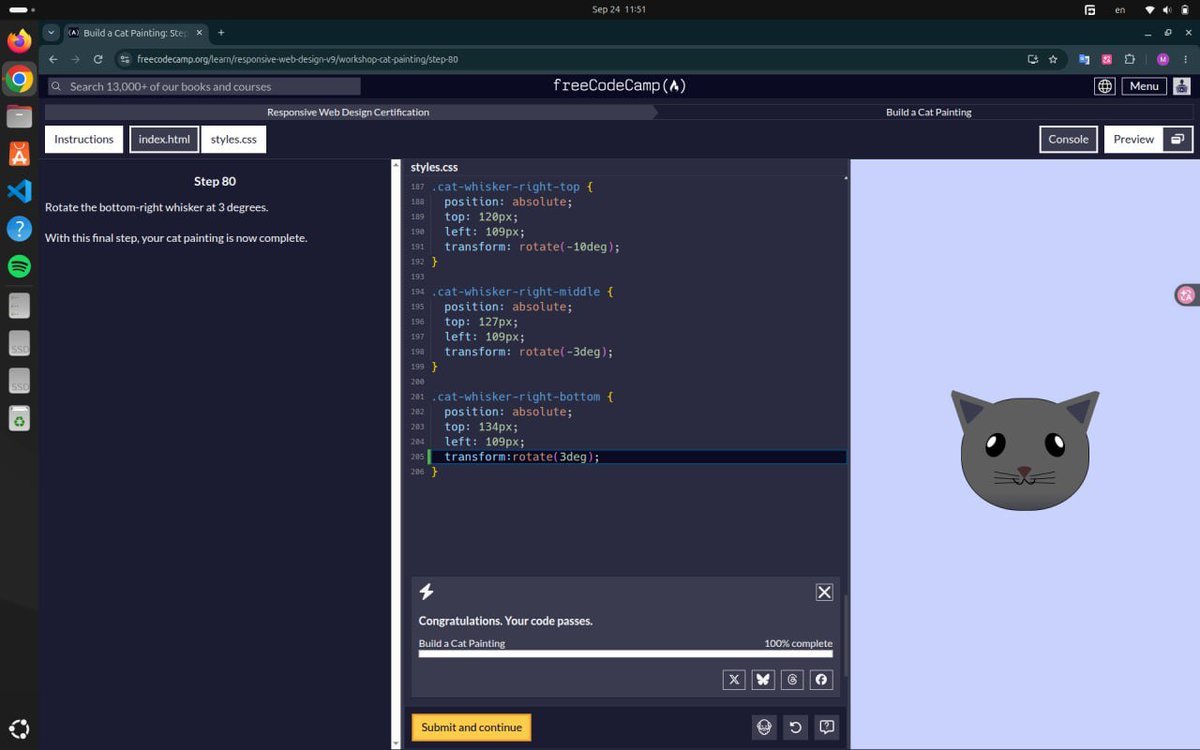Viewport: 1200px width, 750px height.
Task: Click freeCodeCamp logo
Action: tap(619, 86)
